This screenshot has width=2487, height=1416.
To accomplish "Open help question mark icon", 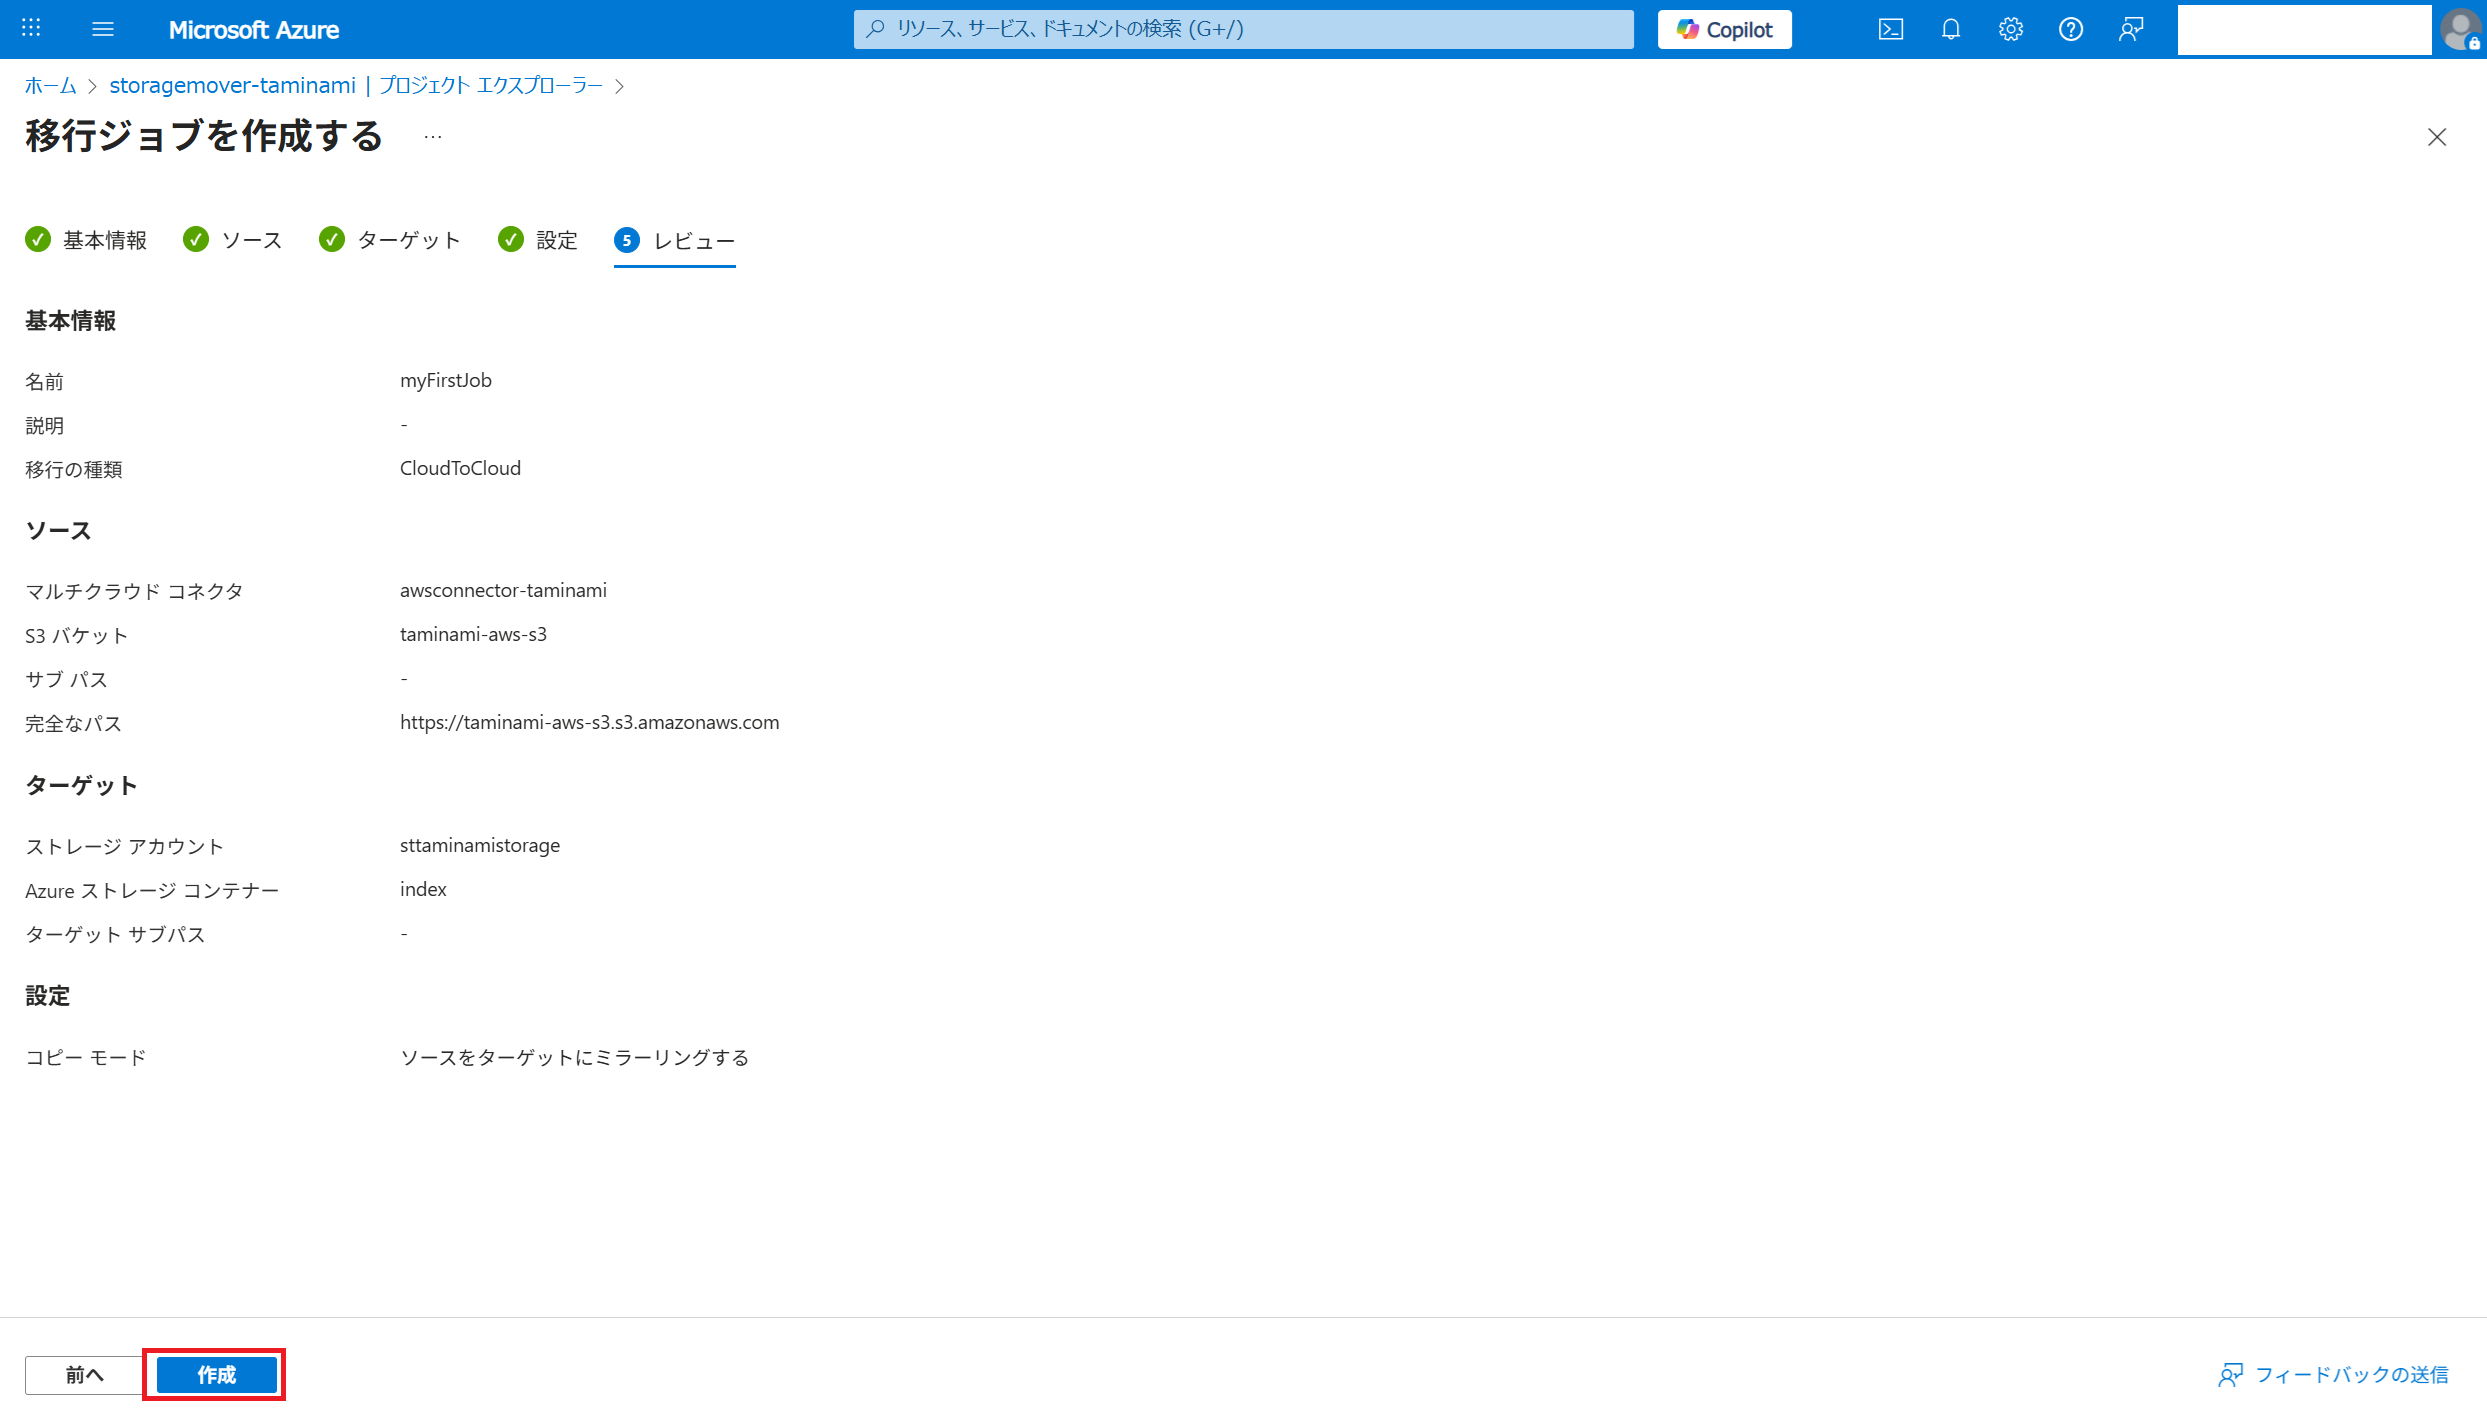I will pos(2071,29).
